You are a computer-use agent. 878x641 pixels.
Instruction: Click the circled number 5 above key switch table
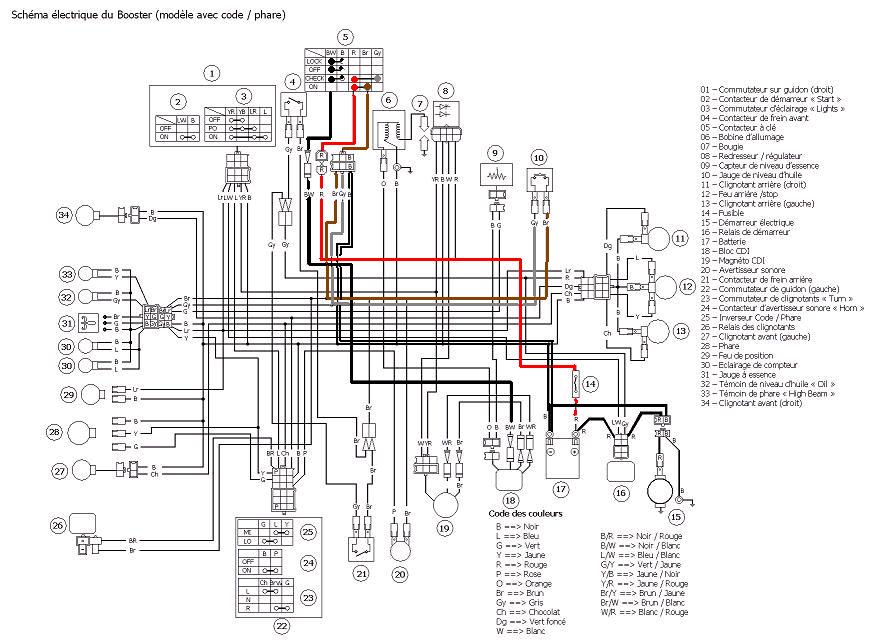click(345, 38)
